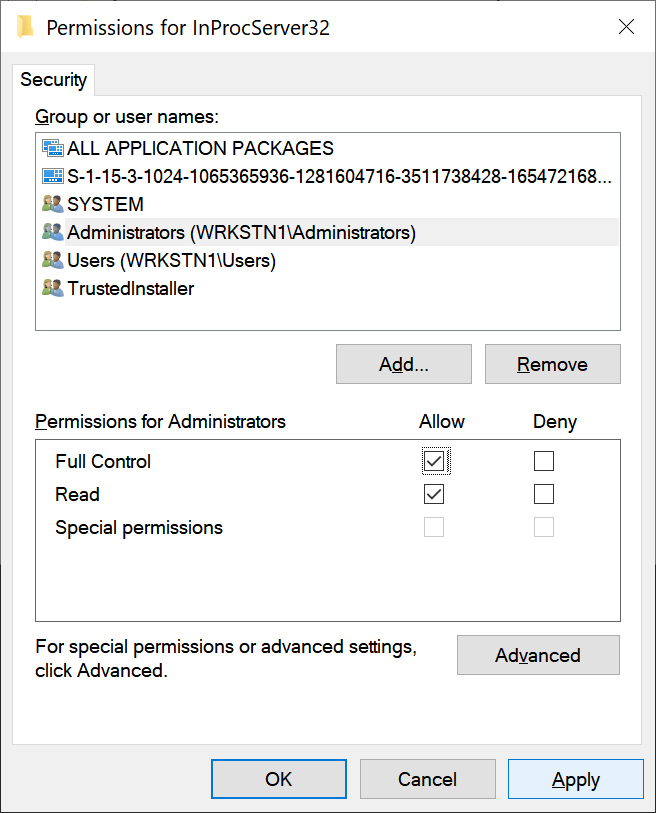Check Deny for Full Control
The width and height of the screenshot is (656, 813).
coord(544,461)
